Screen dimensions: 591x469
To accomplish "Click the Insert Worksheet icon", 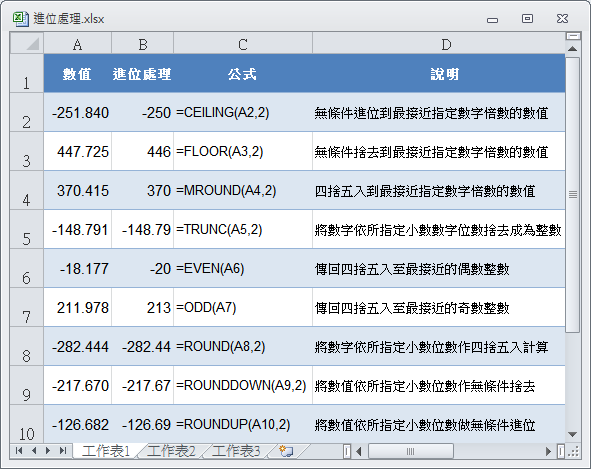I will (286, 451).
